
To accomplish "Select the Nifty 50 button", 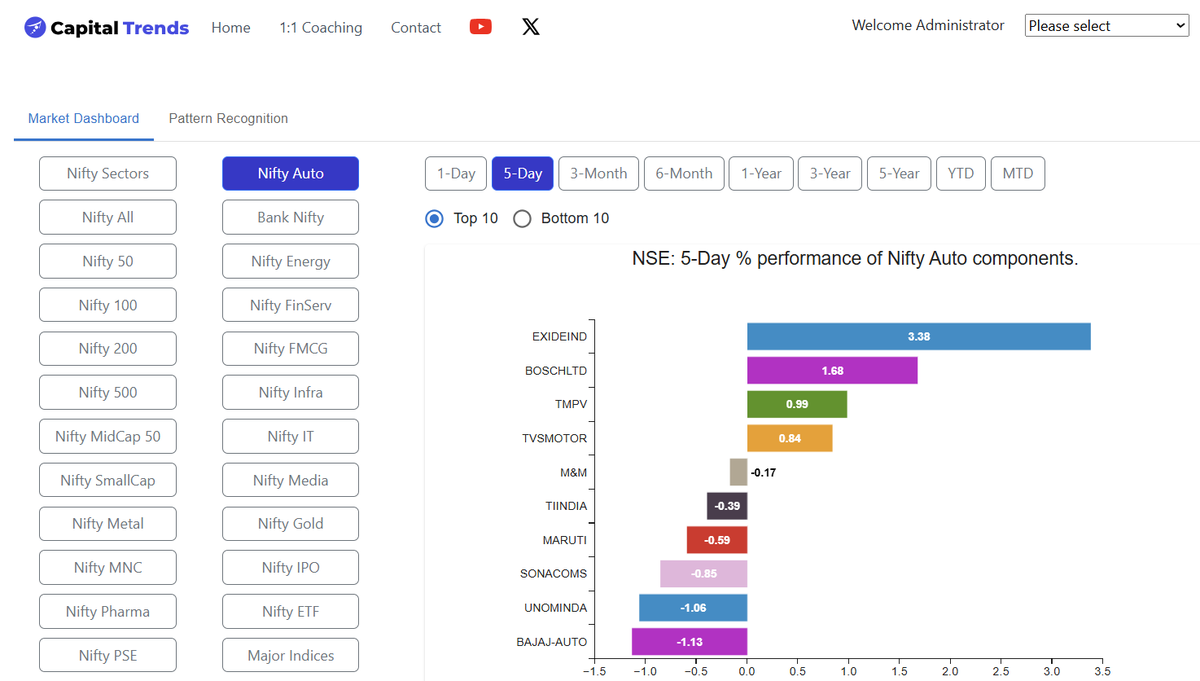I will coord(108,261).
